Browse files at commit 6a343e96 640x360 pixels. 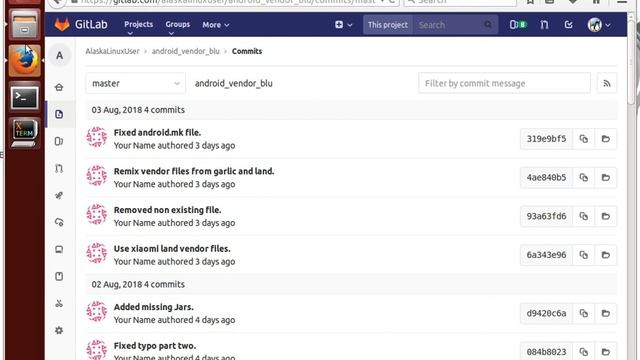[606, 255]
